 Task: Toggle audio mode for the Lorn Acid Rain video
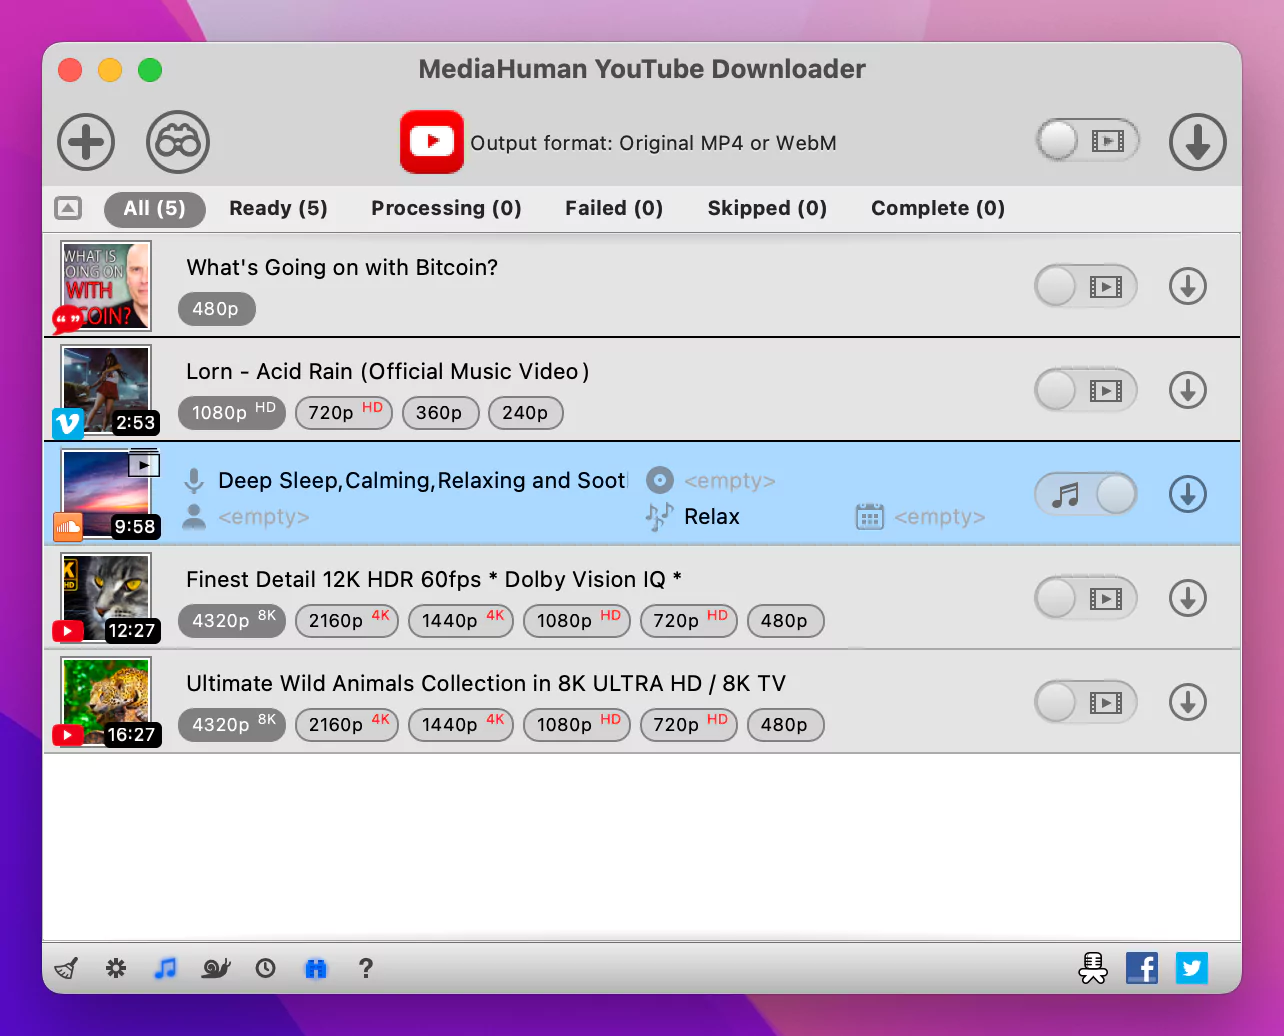1085,390
